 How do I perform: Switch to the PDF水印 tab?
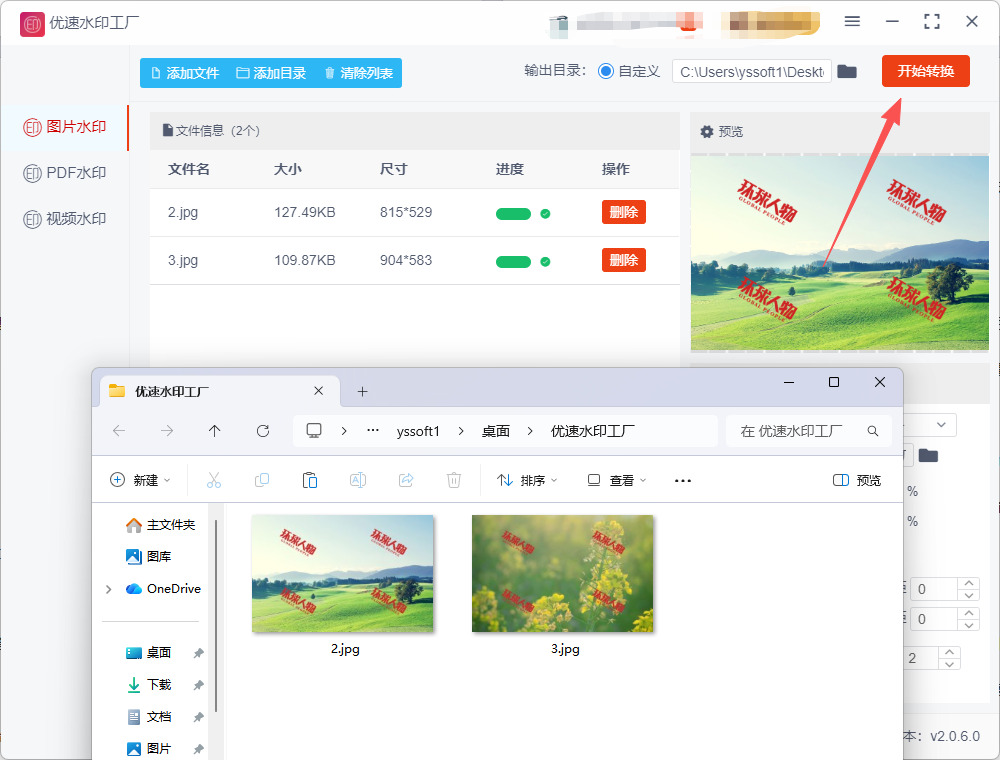64,173
